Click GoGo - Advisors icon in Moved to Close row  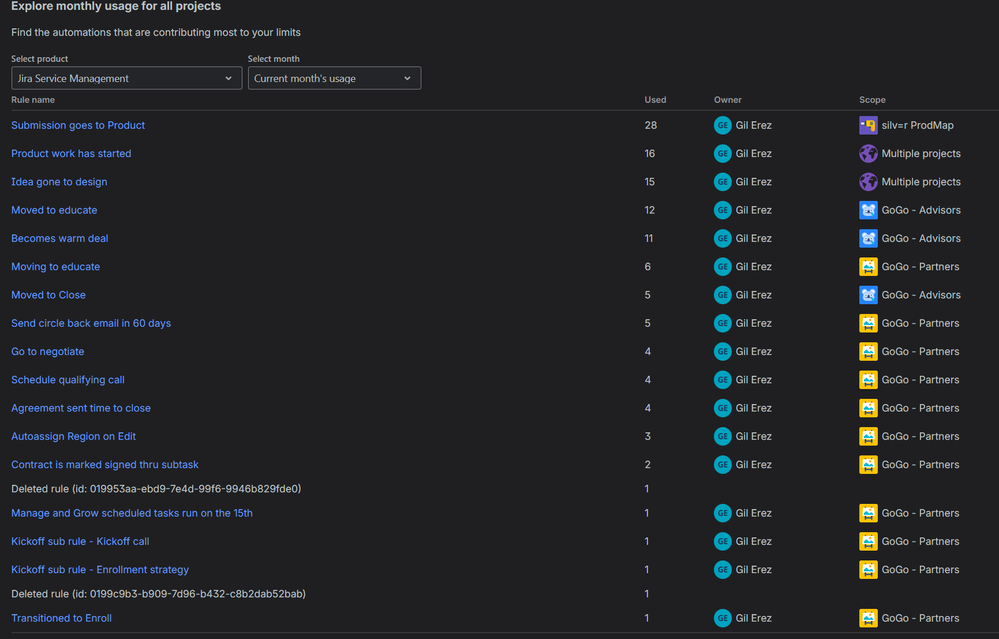pyautogui.click(x=868, y=295)
